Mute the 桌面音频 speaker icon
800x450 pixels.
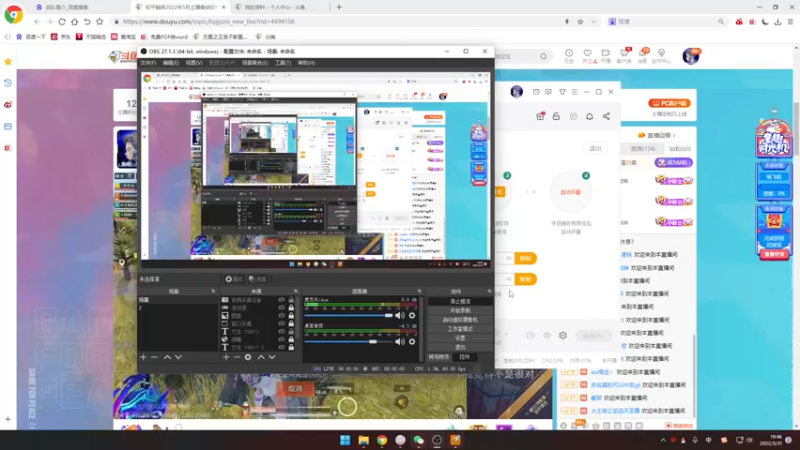tap(400, 341)
